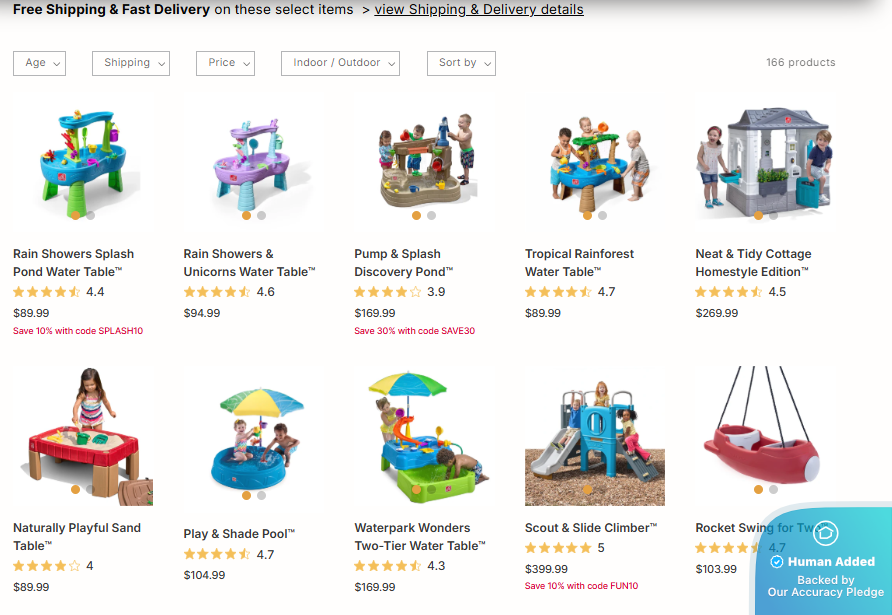Open Rain Showers Splash Pond Water Table title
This screenshot has width=892, height=615.
pyautogui.click(x=73, y=263)
